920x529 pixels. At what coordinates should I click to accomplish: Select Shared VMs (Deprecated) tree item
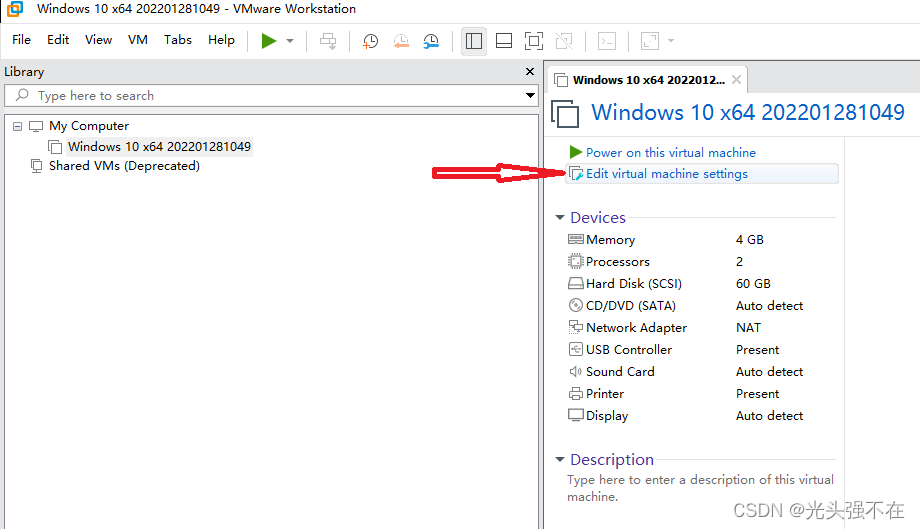point(124,166)
